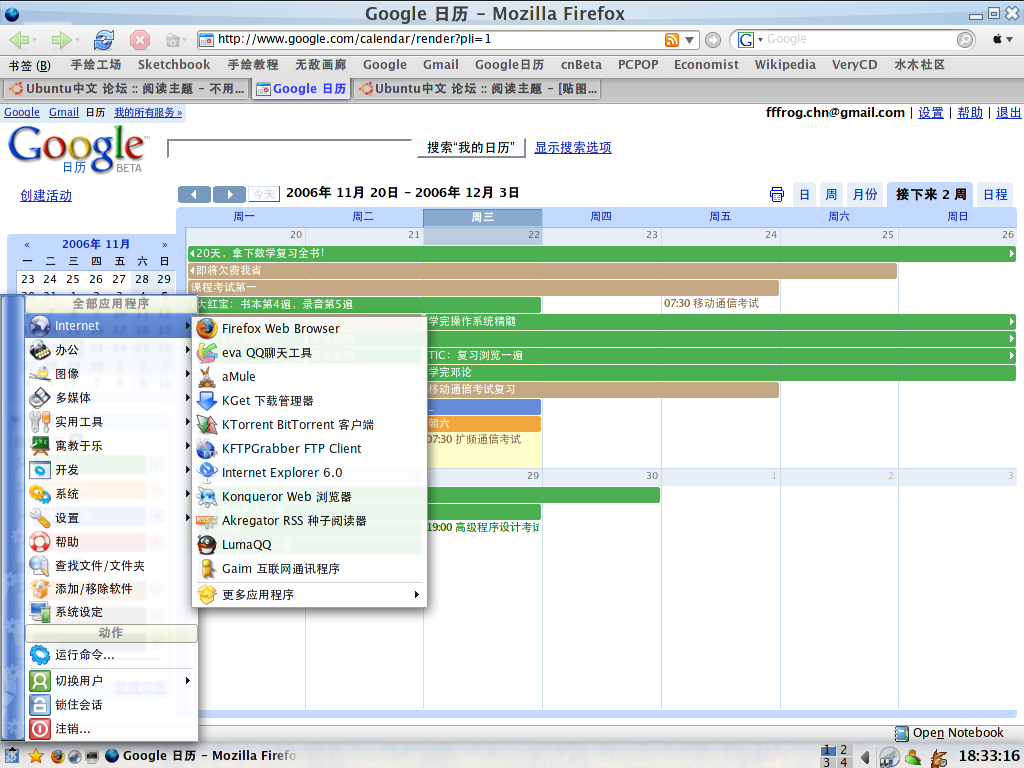Open the Wikipedia bookmark in bookmarks toolbar
This screenshot has height=768, width=1024.
tap(785, 65)
